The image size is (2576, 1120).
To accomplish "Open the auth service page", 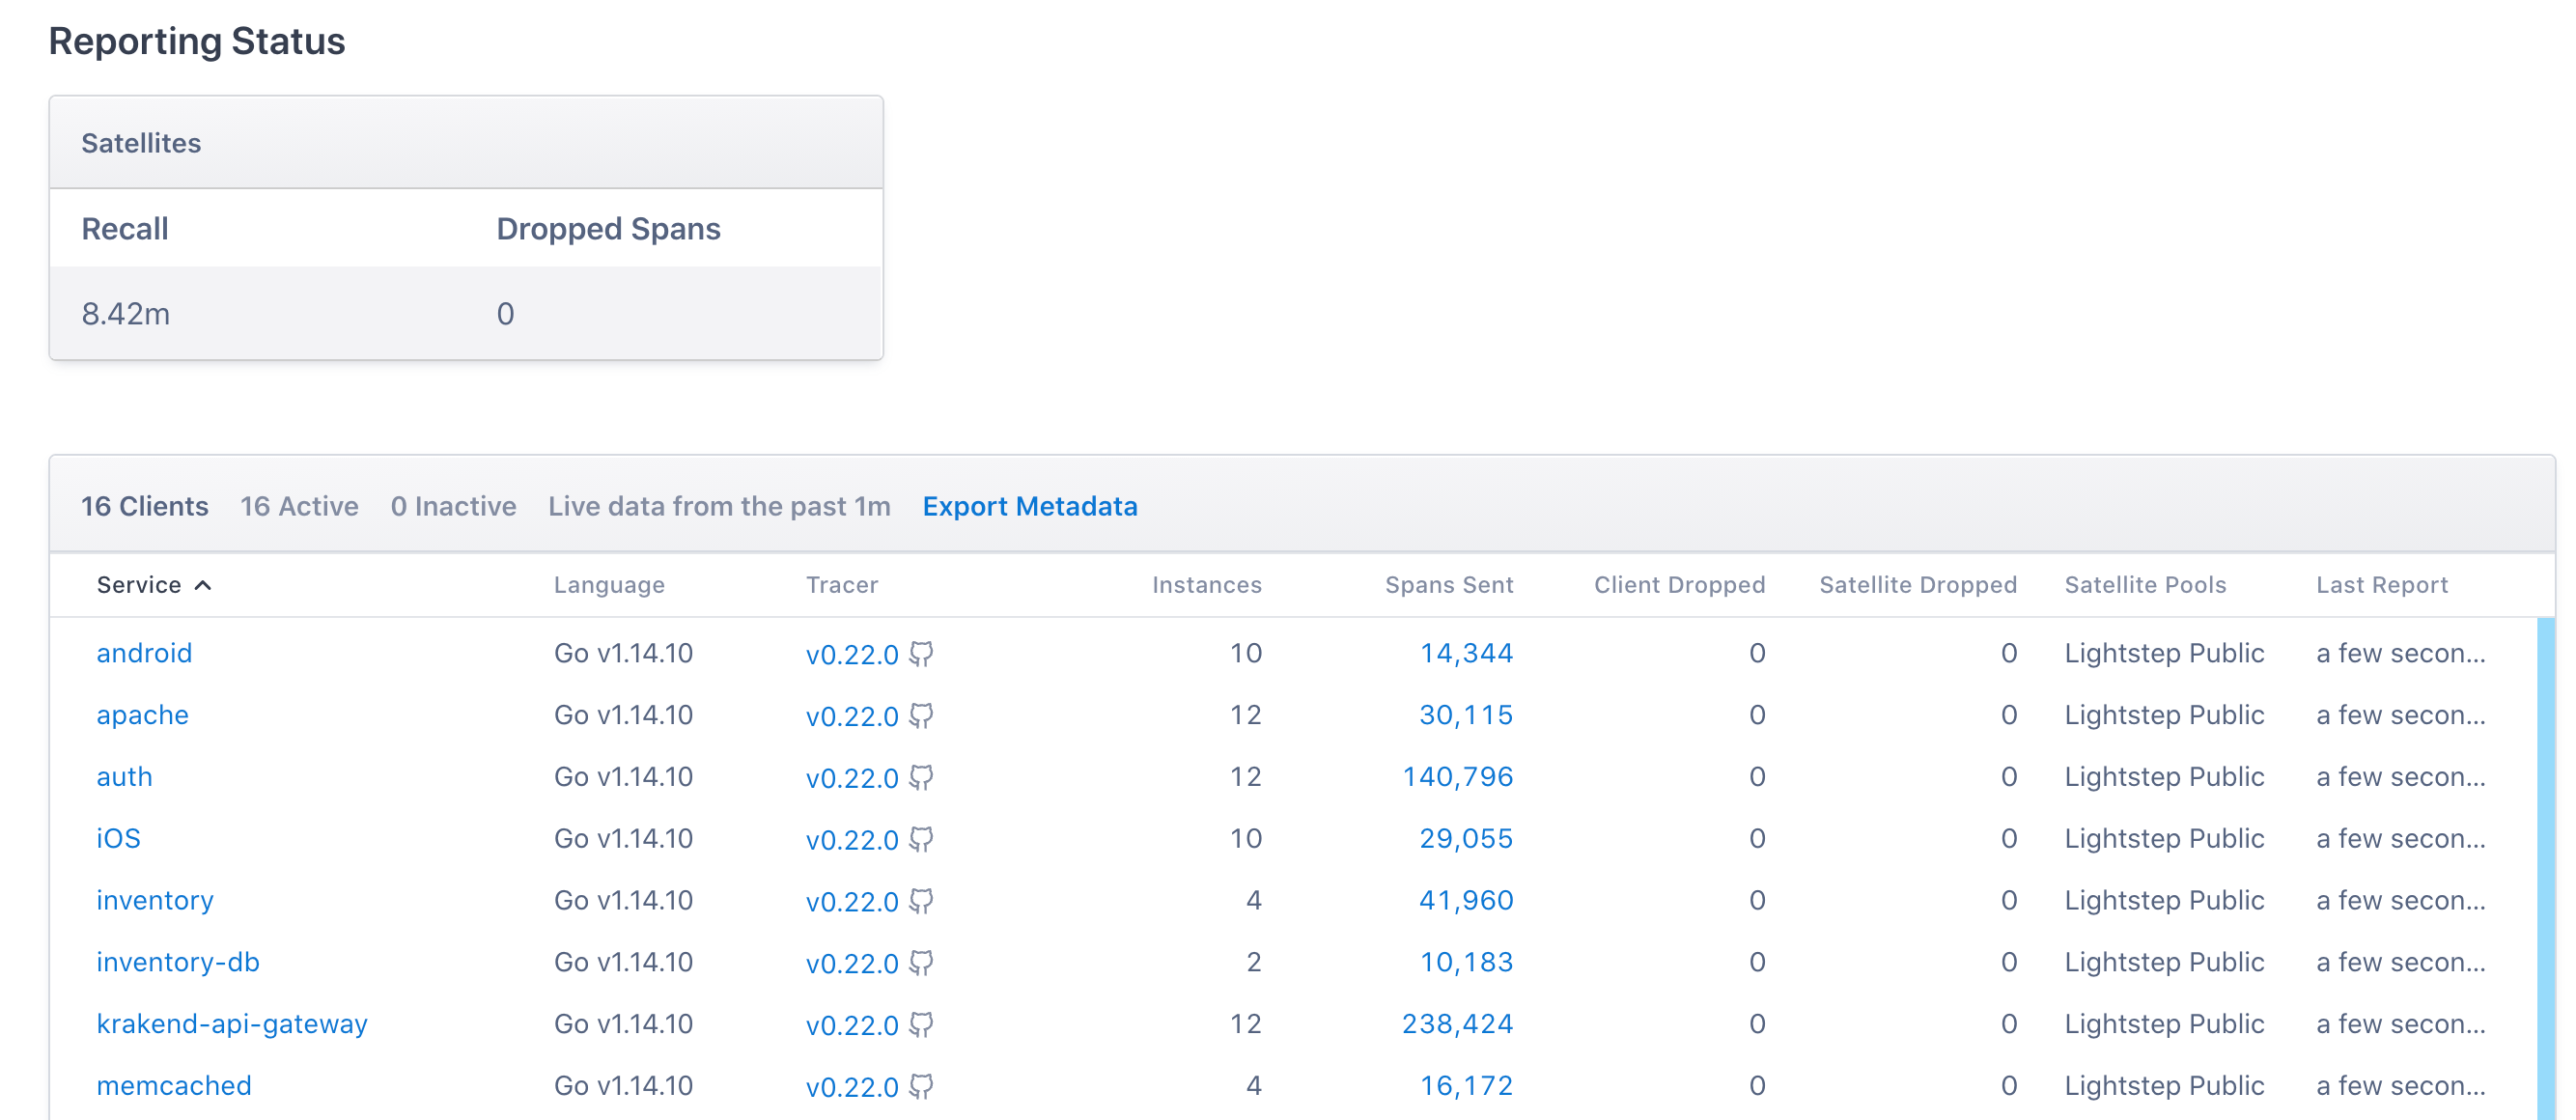I will (124, 777).
